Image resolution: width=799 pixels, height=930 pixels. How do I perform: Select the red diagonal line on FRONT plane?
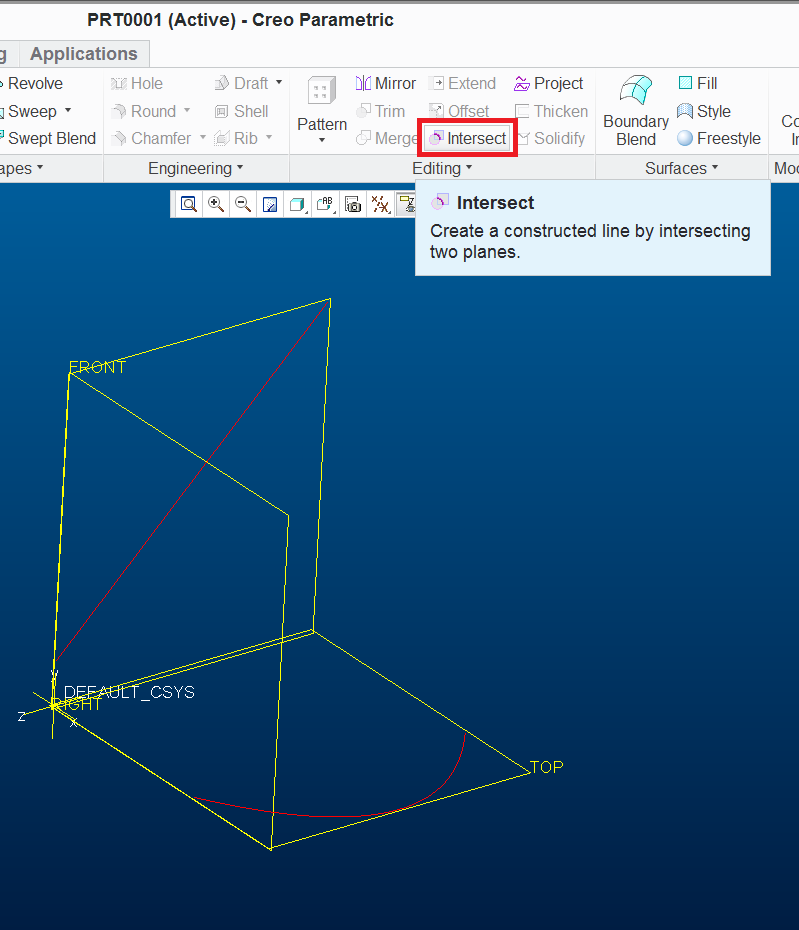pyautogui.click(x=208, y=460)
